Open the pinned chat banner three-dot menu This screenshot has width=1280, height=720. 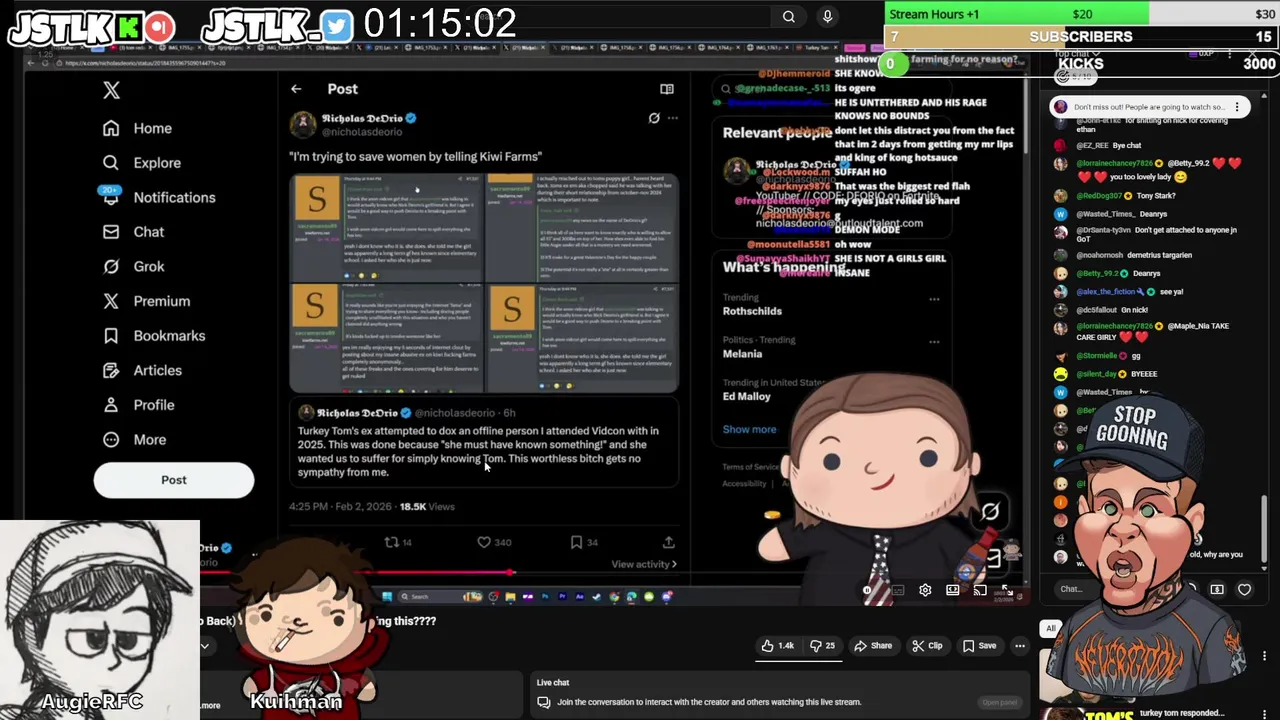pos(1237,107)
